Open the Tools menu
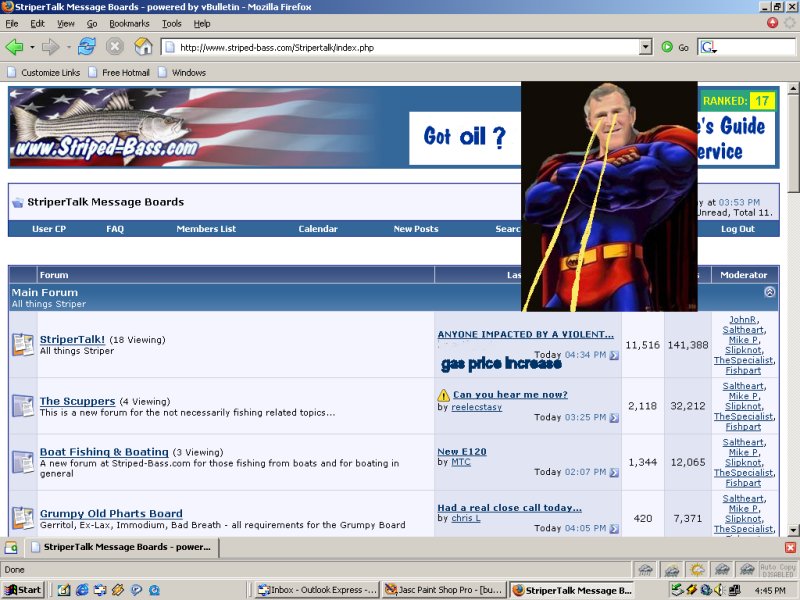 172,23
